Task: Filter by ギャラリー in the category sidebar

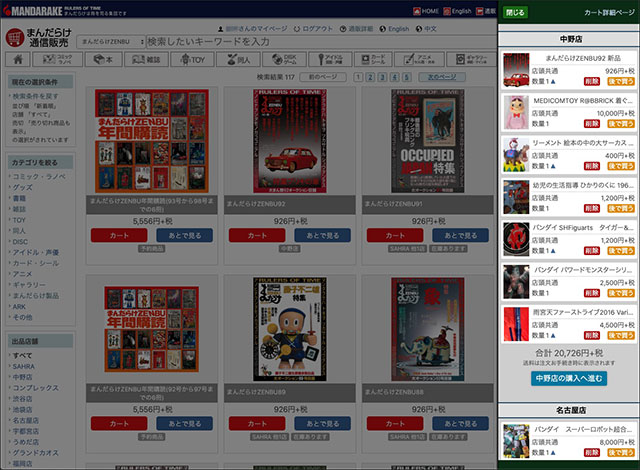Action: pyautogui.click(x=29, y=285)
